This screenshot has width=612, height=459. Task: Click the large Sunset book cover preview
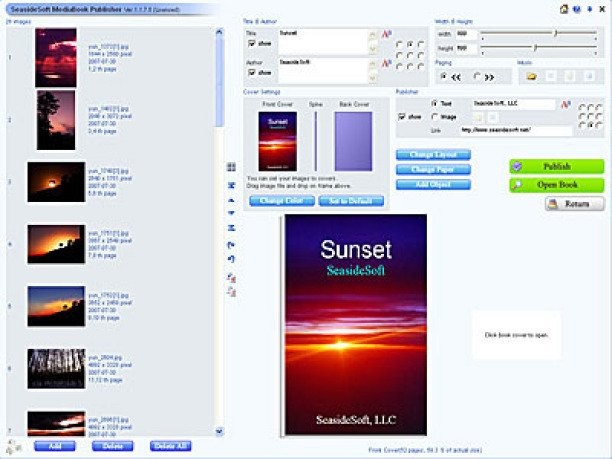(x=356, y=325)
